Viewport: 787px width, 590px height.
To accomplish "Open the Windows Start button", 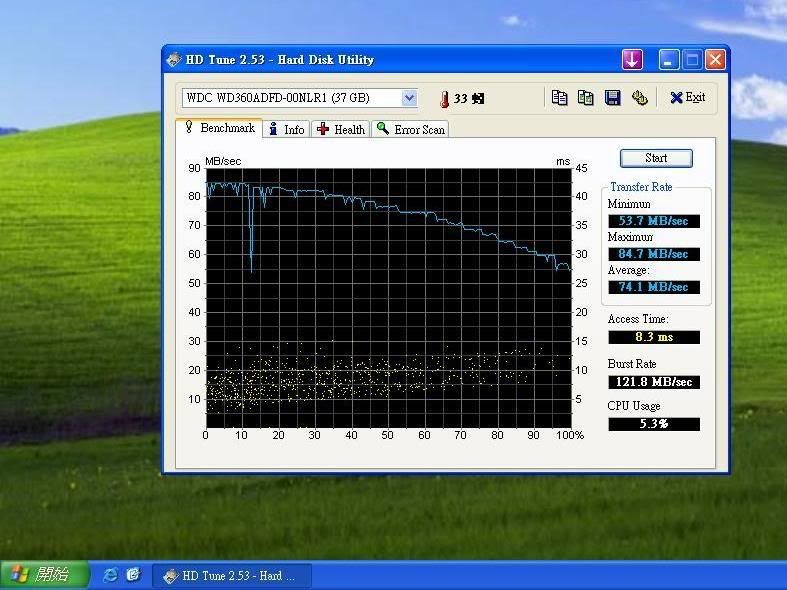I will [x=44, y=574].
